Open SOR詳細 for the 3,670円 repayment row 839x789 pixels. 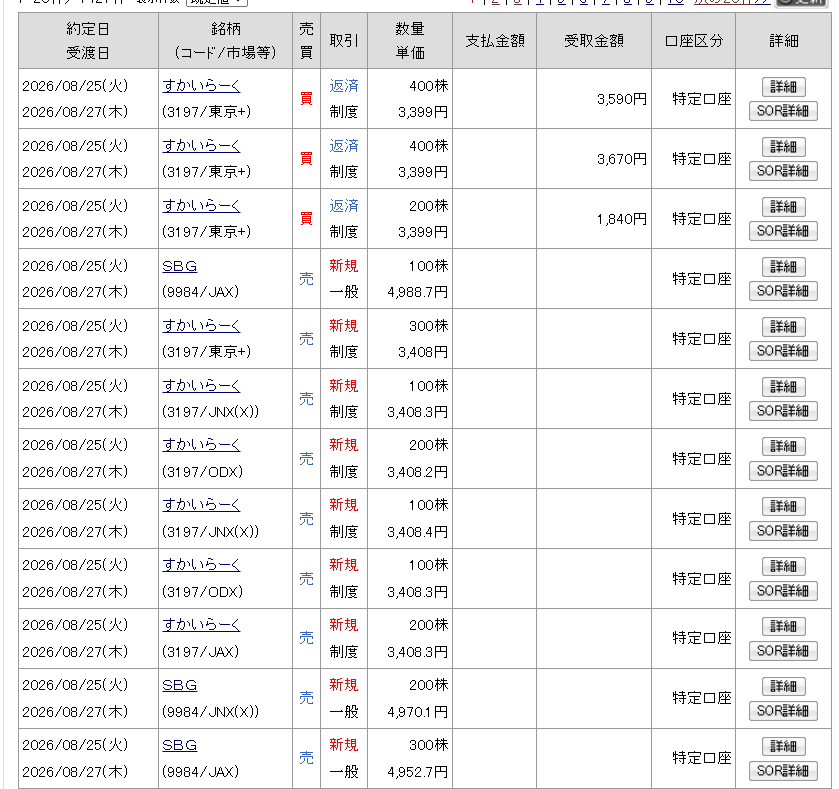click(x=783, y=171)
